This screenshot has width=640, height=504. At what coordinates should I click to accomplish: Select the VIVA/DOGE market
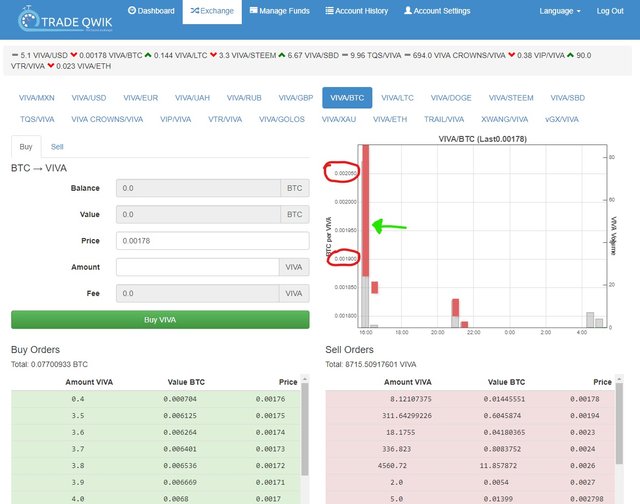pos(451,98)
